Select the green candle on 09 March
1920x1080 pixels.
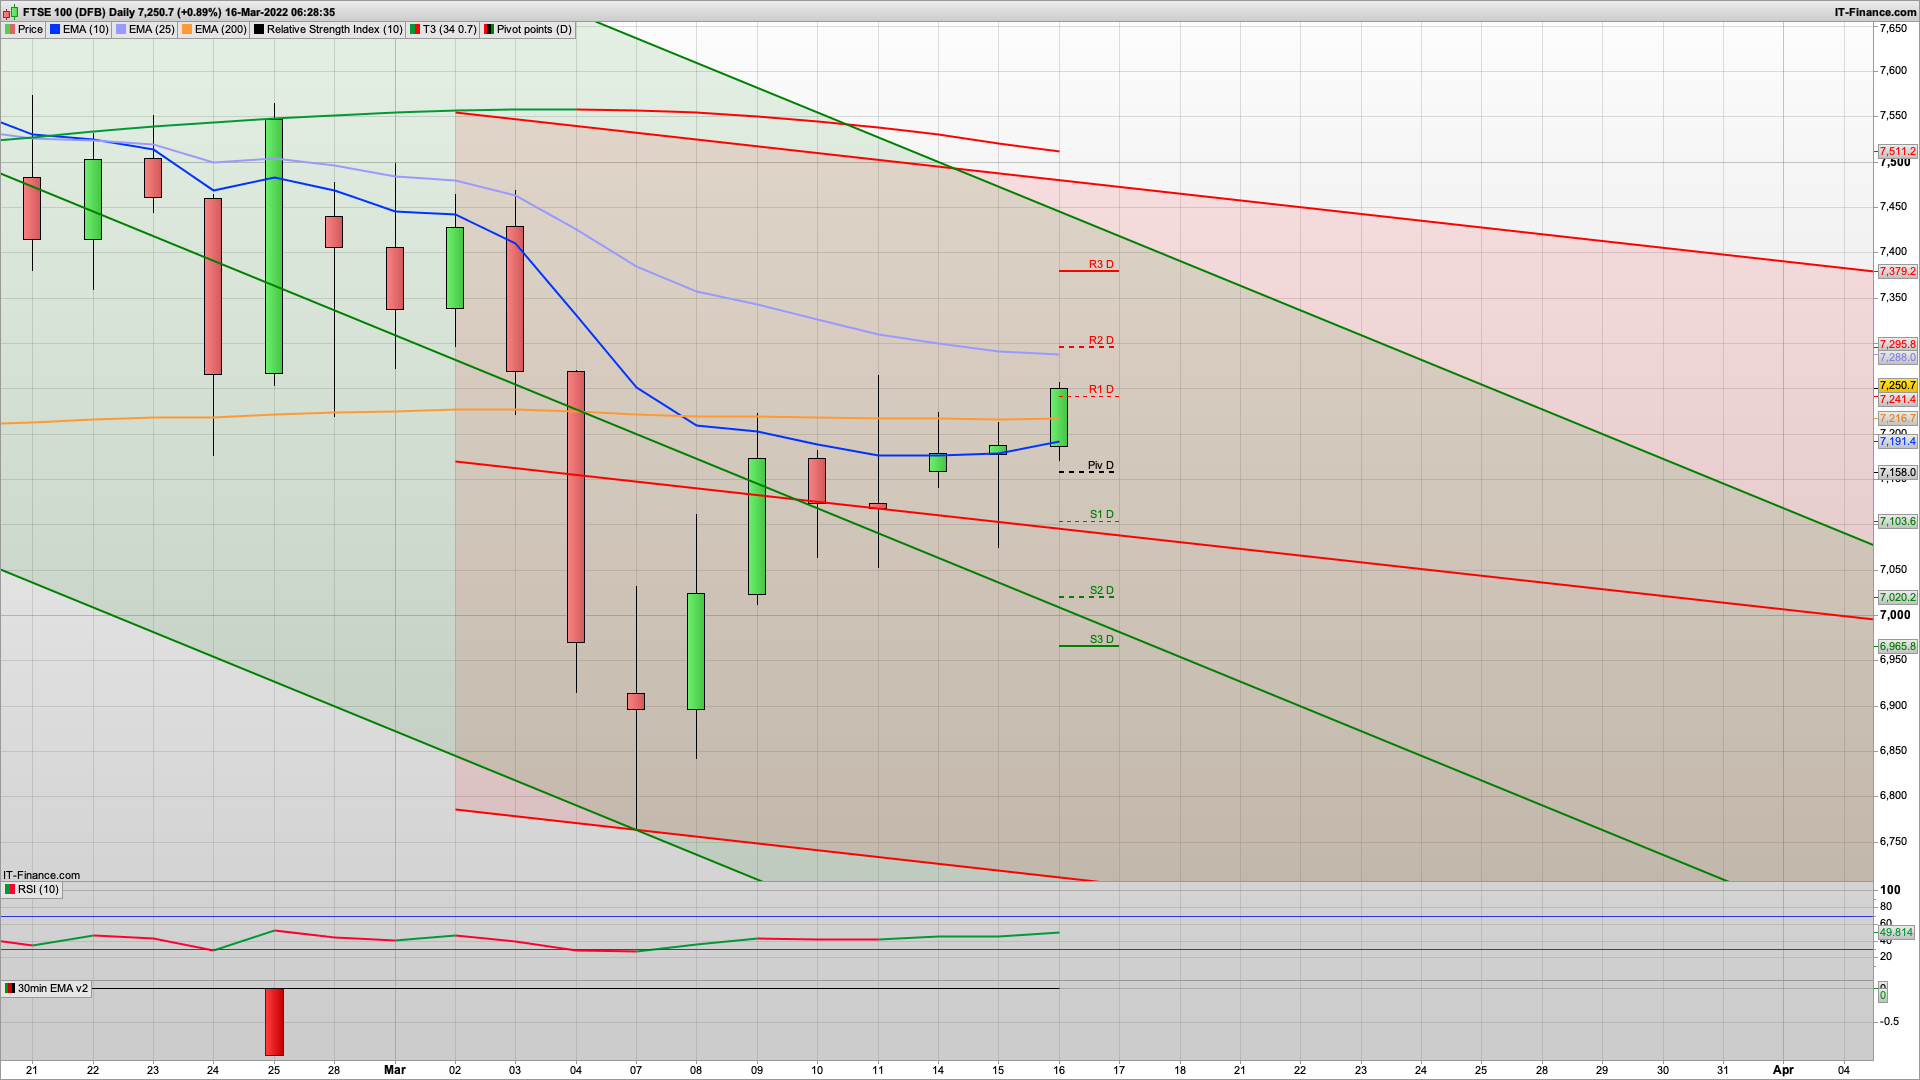point(757,526)
